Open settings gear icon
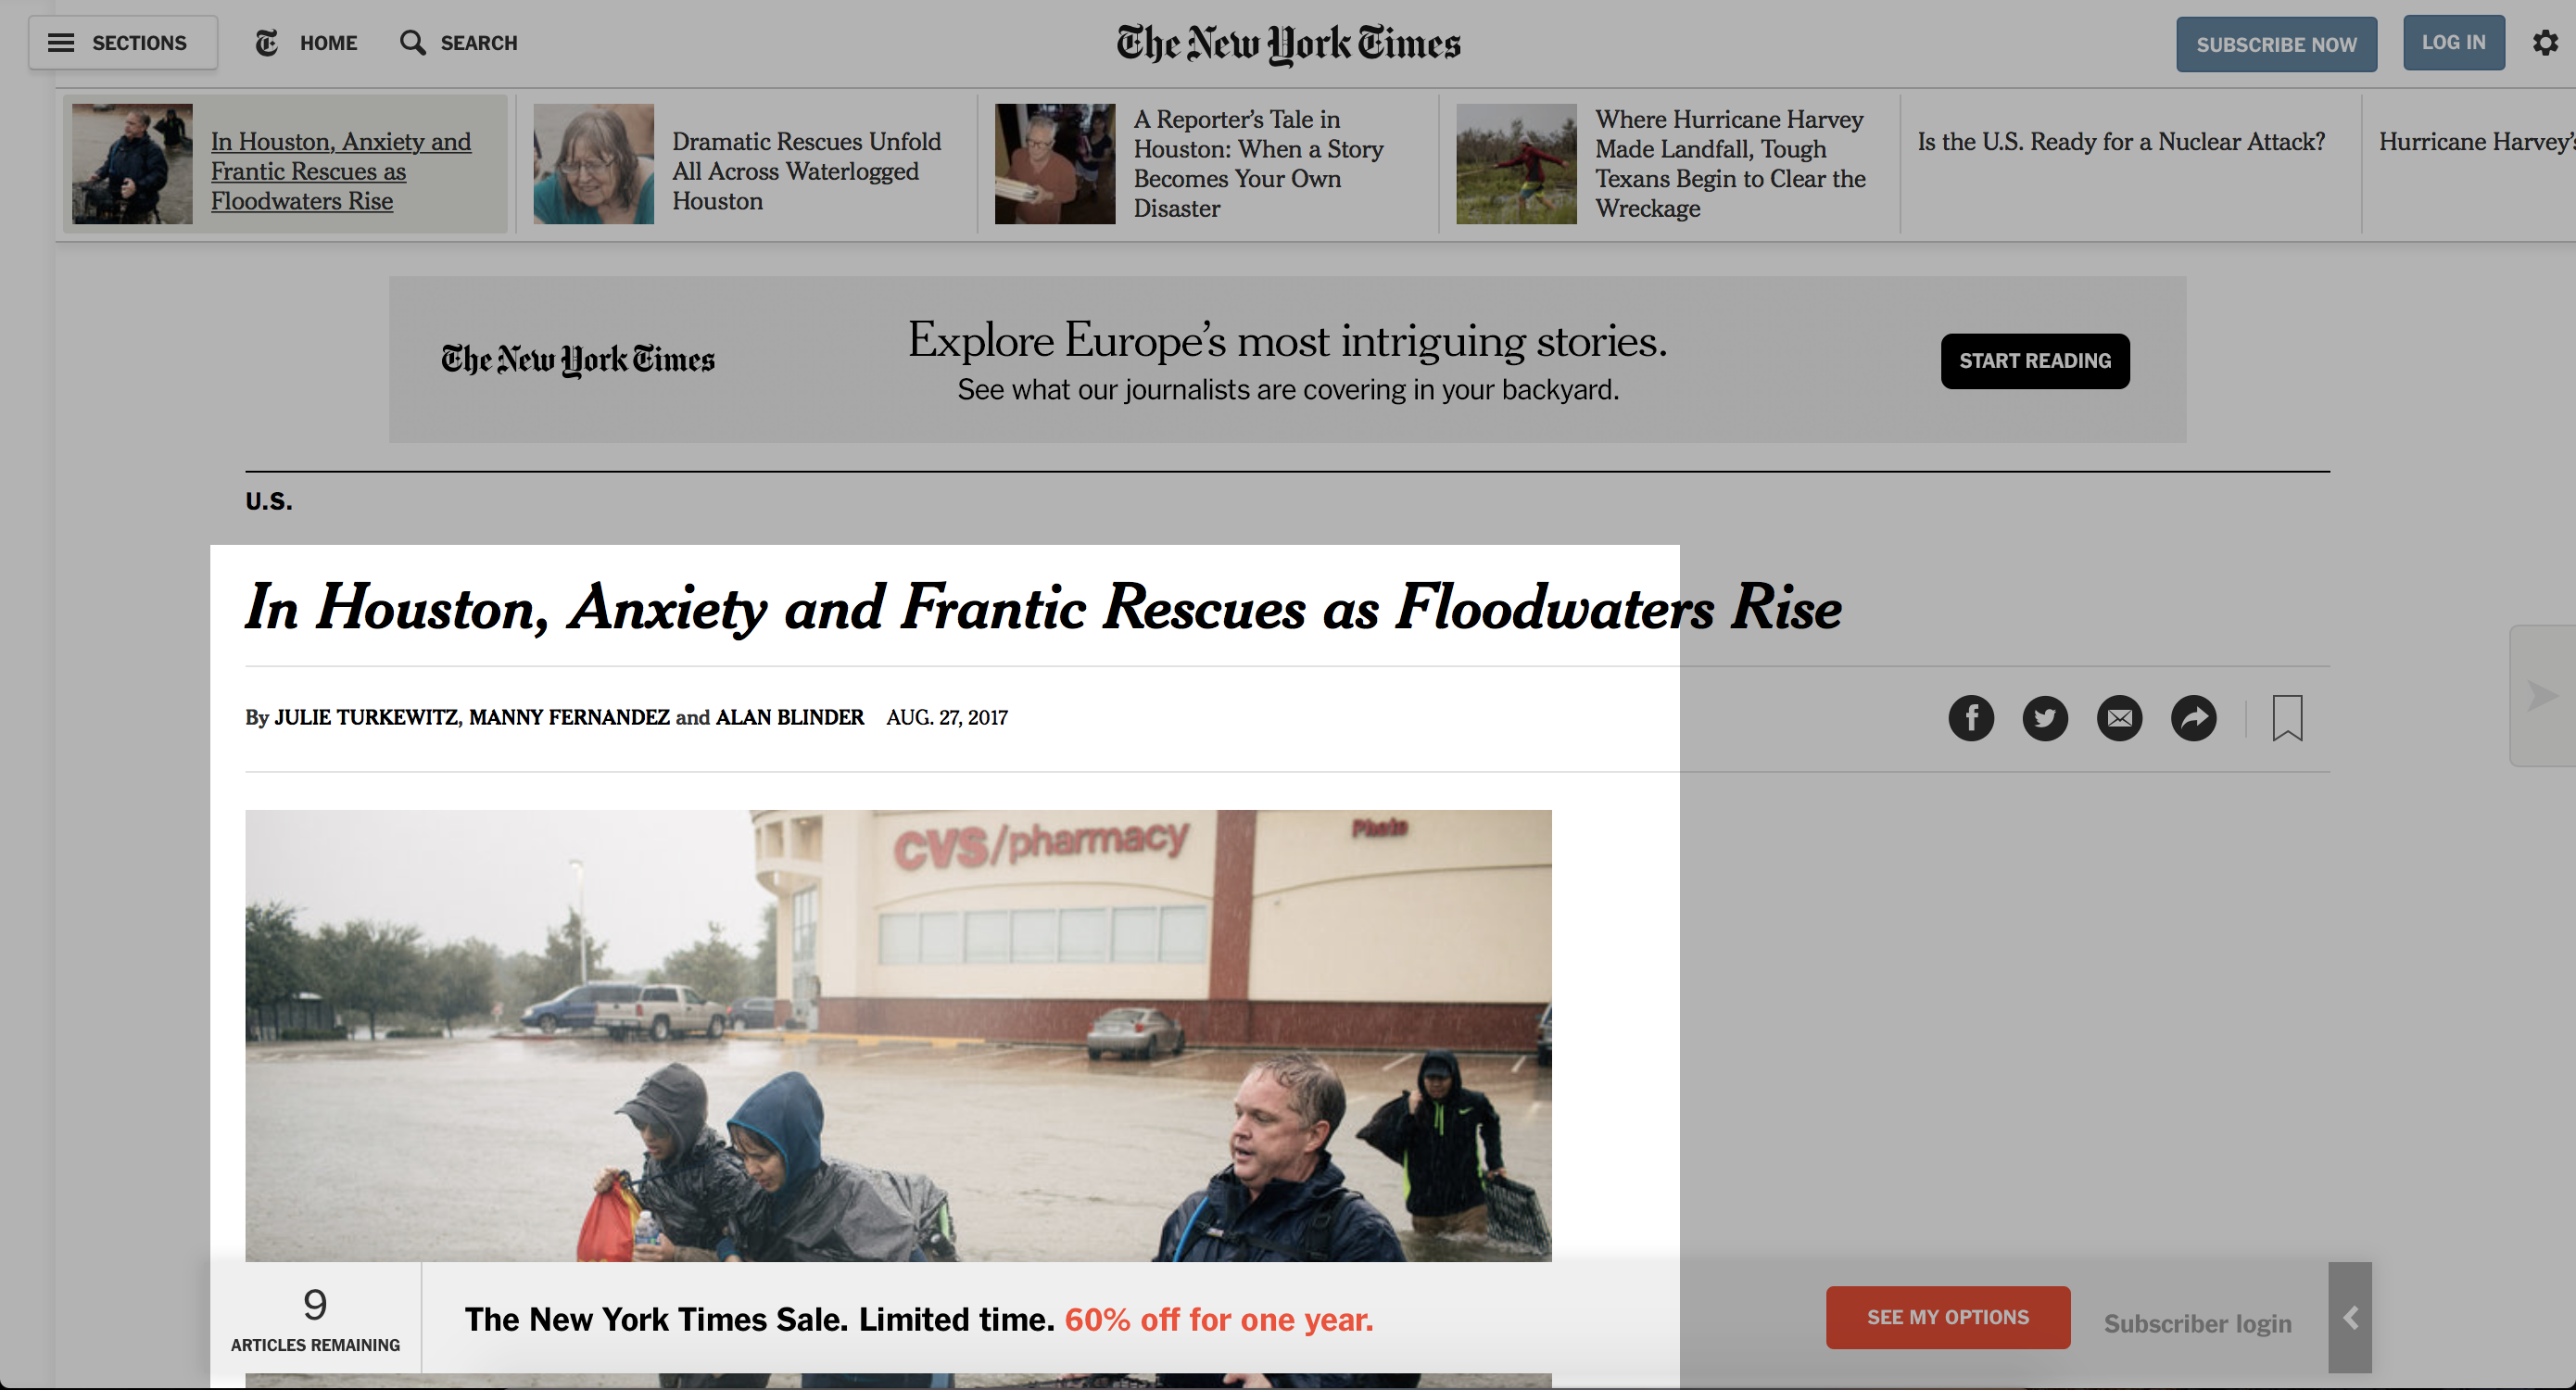Screen dimensions: 2576x1390 [2545, 43]
